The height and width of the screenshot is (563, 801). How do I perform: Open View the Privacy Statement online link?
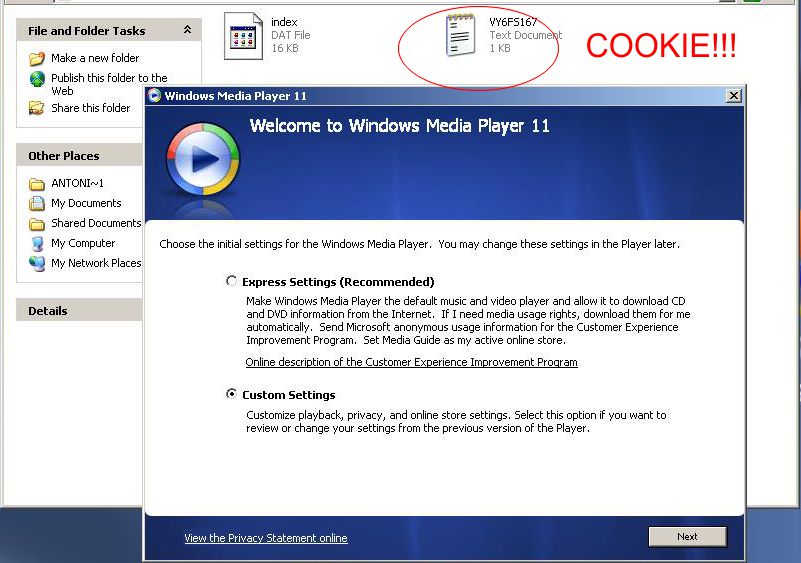[266, 538]
